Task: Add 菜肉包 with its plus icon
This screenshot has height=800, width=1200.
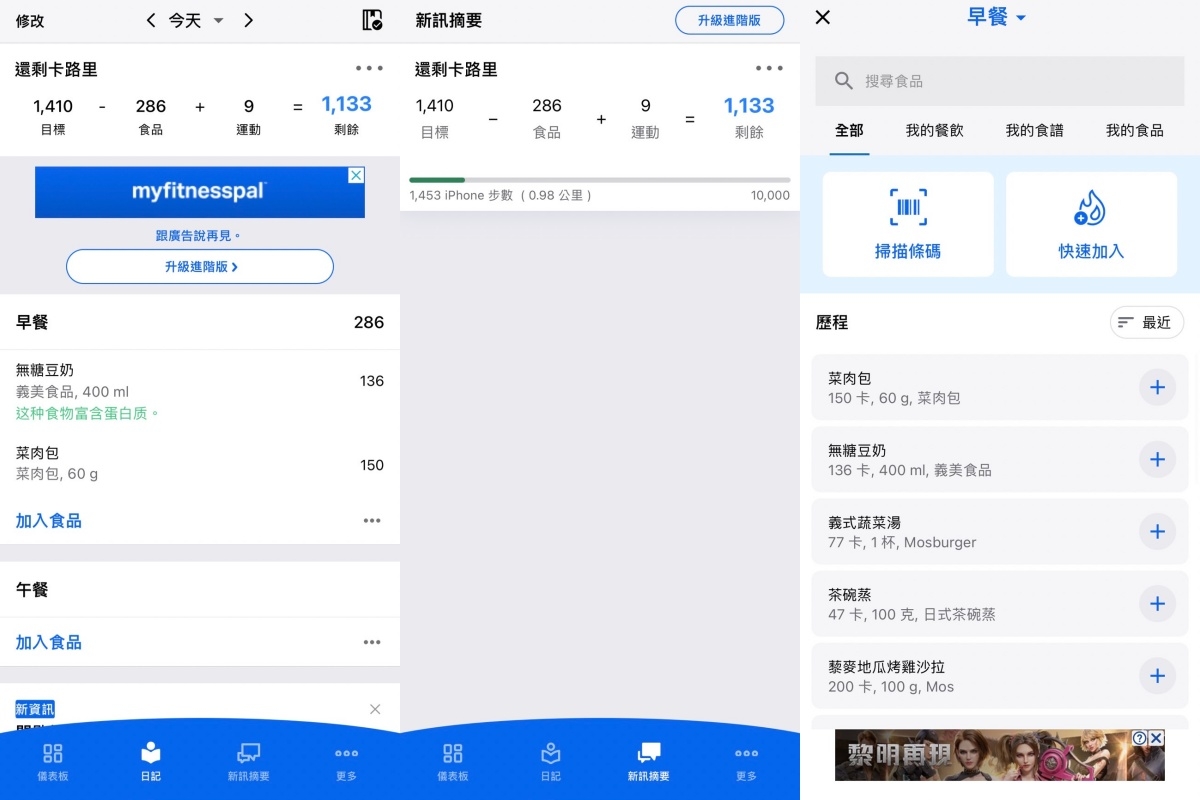Action: [x=1157, y=387]
